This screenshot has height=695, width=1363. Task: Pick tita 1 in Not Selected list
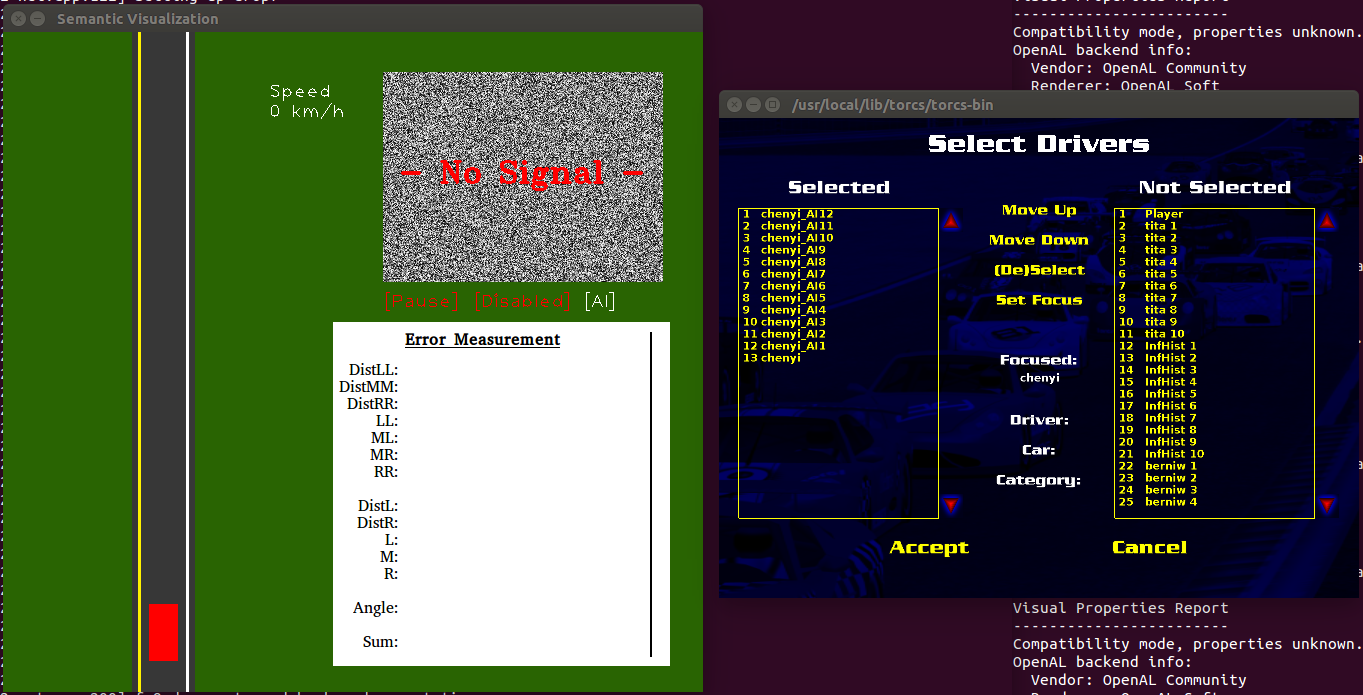coord(1214,226)
